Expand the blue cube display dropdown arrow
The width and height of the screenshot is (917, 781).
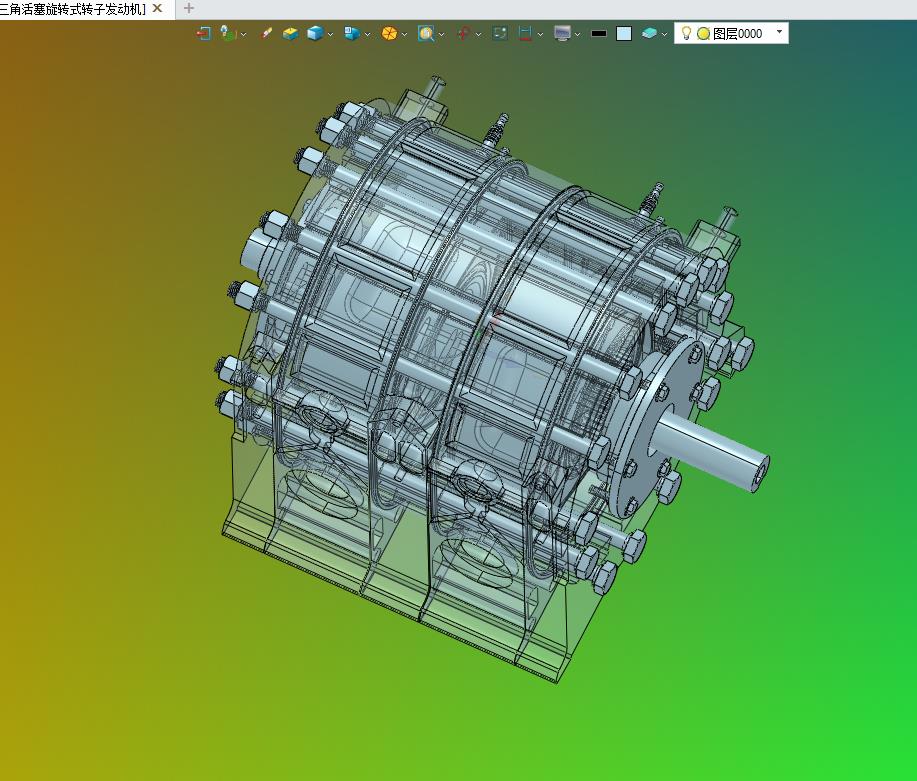pos(330,34)
